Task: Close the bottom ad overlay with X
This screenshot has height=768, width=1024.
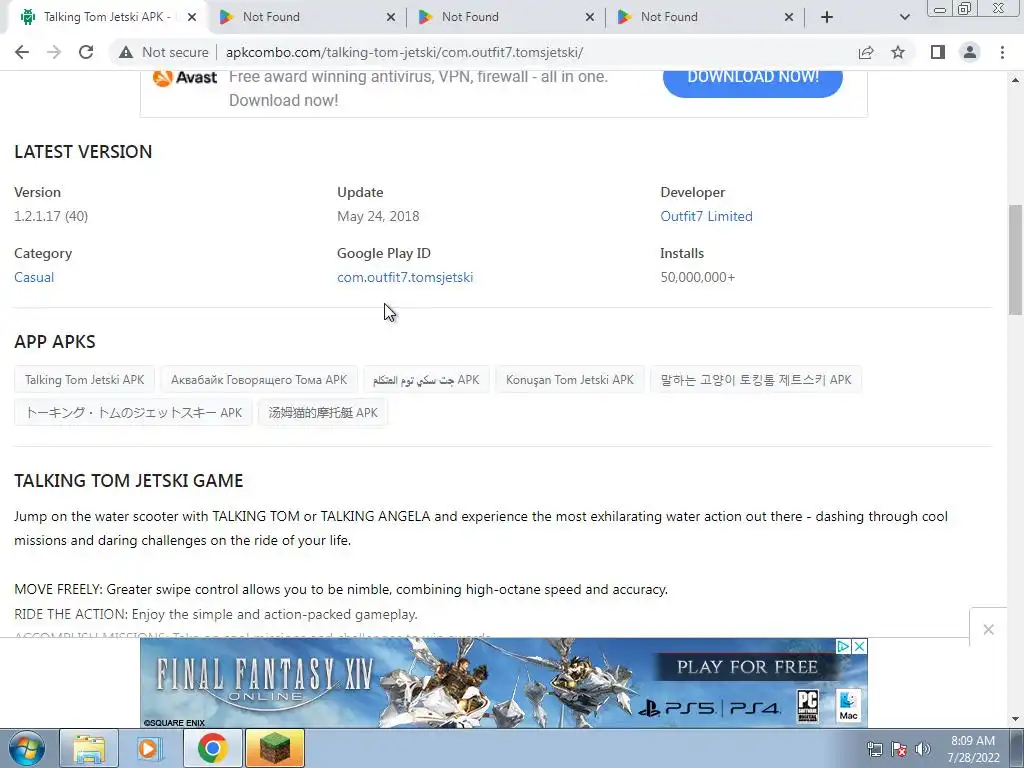Action: 988,630
